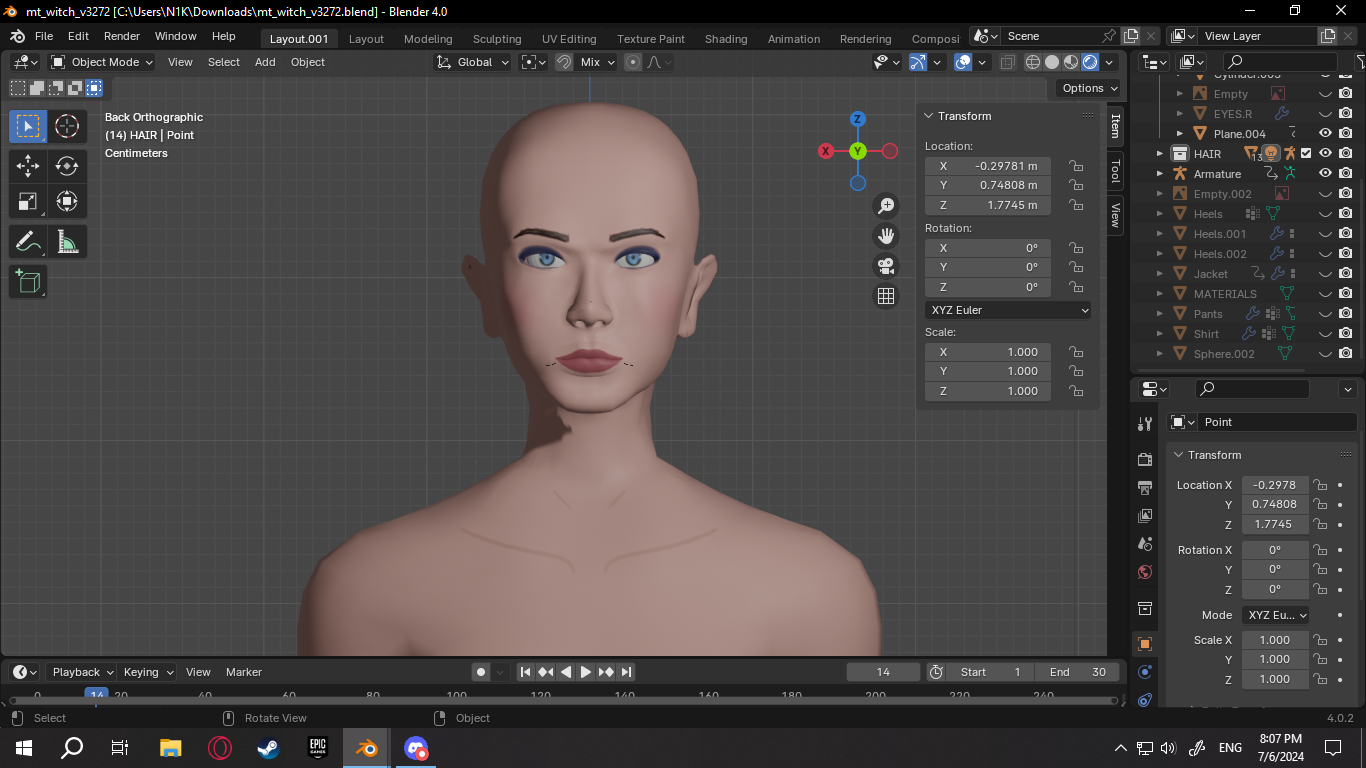Switch to the Sculpting workspace tab
1366x768 pixels.
coord(497,39)
